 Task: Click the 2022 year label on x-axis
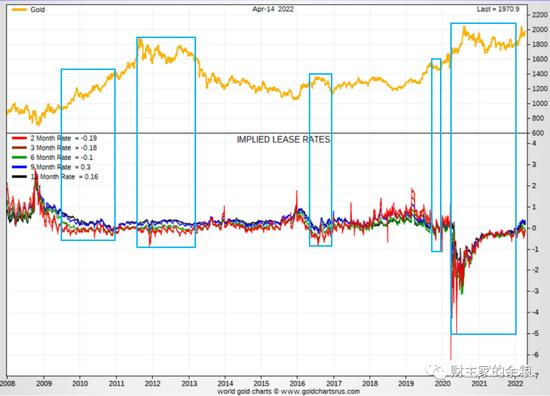515,383
